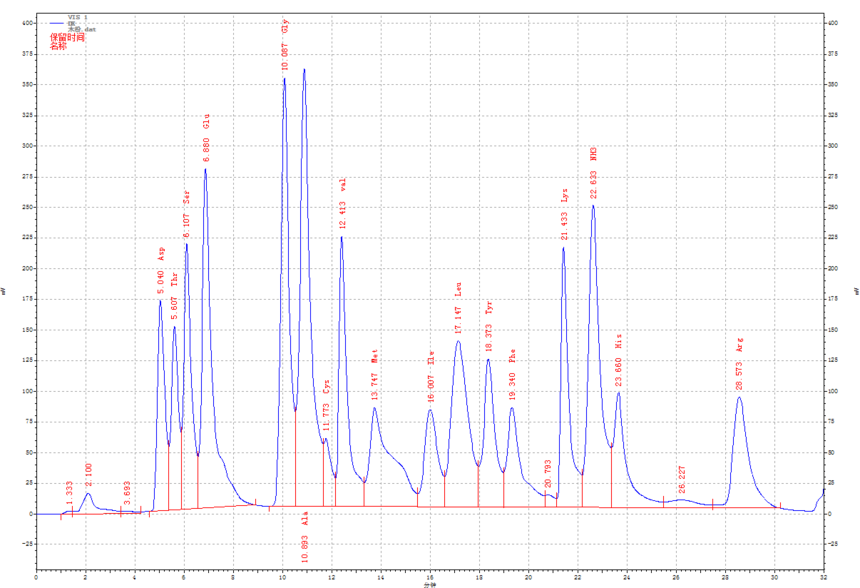Click the blue VIS 1 legend line
Screen dimensions: 860x588
[x=58, y=23]
